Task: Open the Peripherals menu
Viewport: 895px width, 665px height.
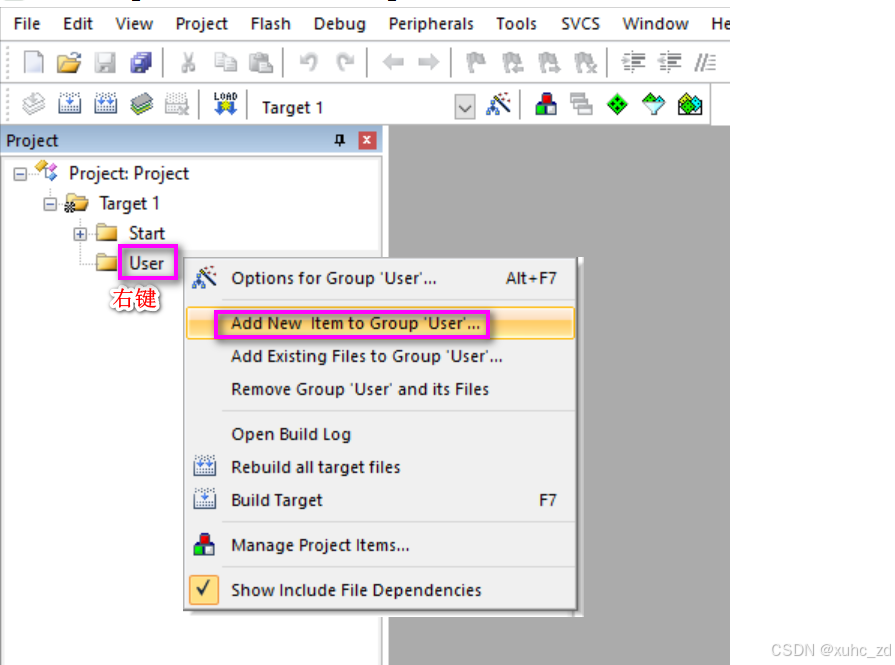Action: click(x=431, y=24)
